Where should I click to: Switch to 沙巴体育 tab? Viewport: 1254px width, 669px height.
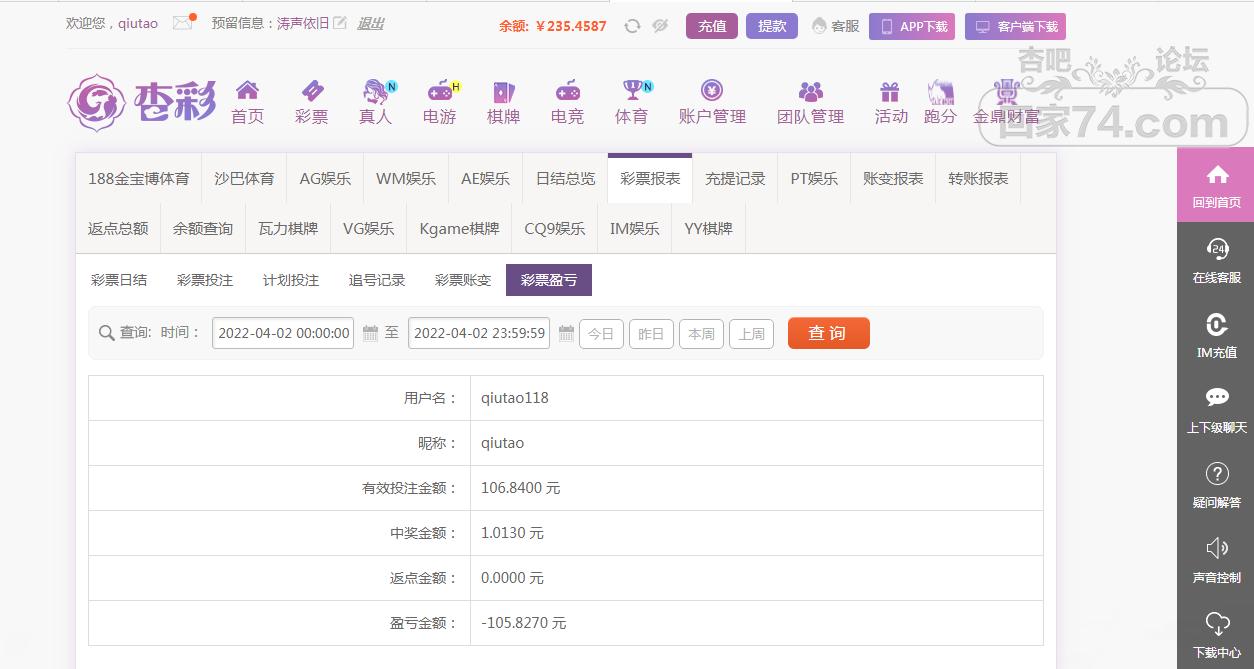coord(244,179)
